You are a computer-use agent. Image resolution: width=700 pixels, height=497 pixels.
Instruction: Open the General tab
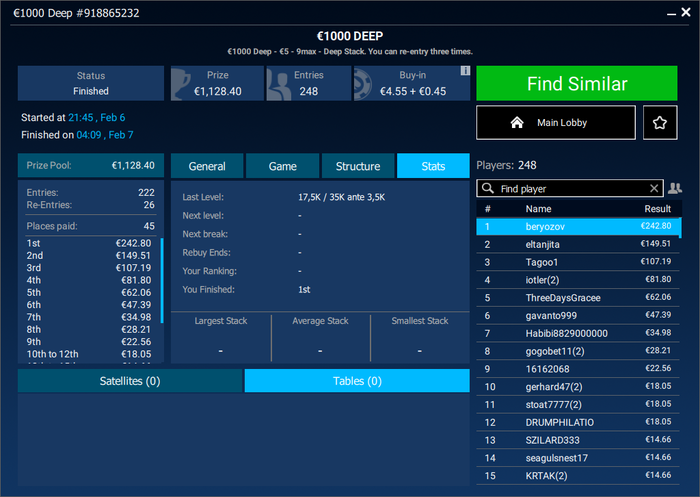(207, 166)
